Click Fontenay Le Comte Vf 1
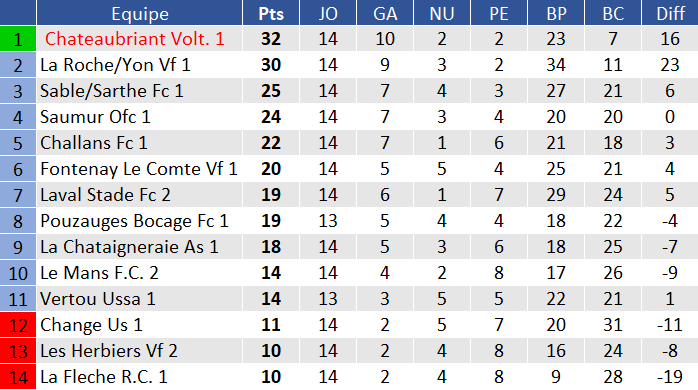Image resolution: width=698 pixels, height=390 pixels. point(139,169)
